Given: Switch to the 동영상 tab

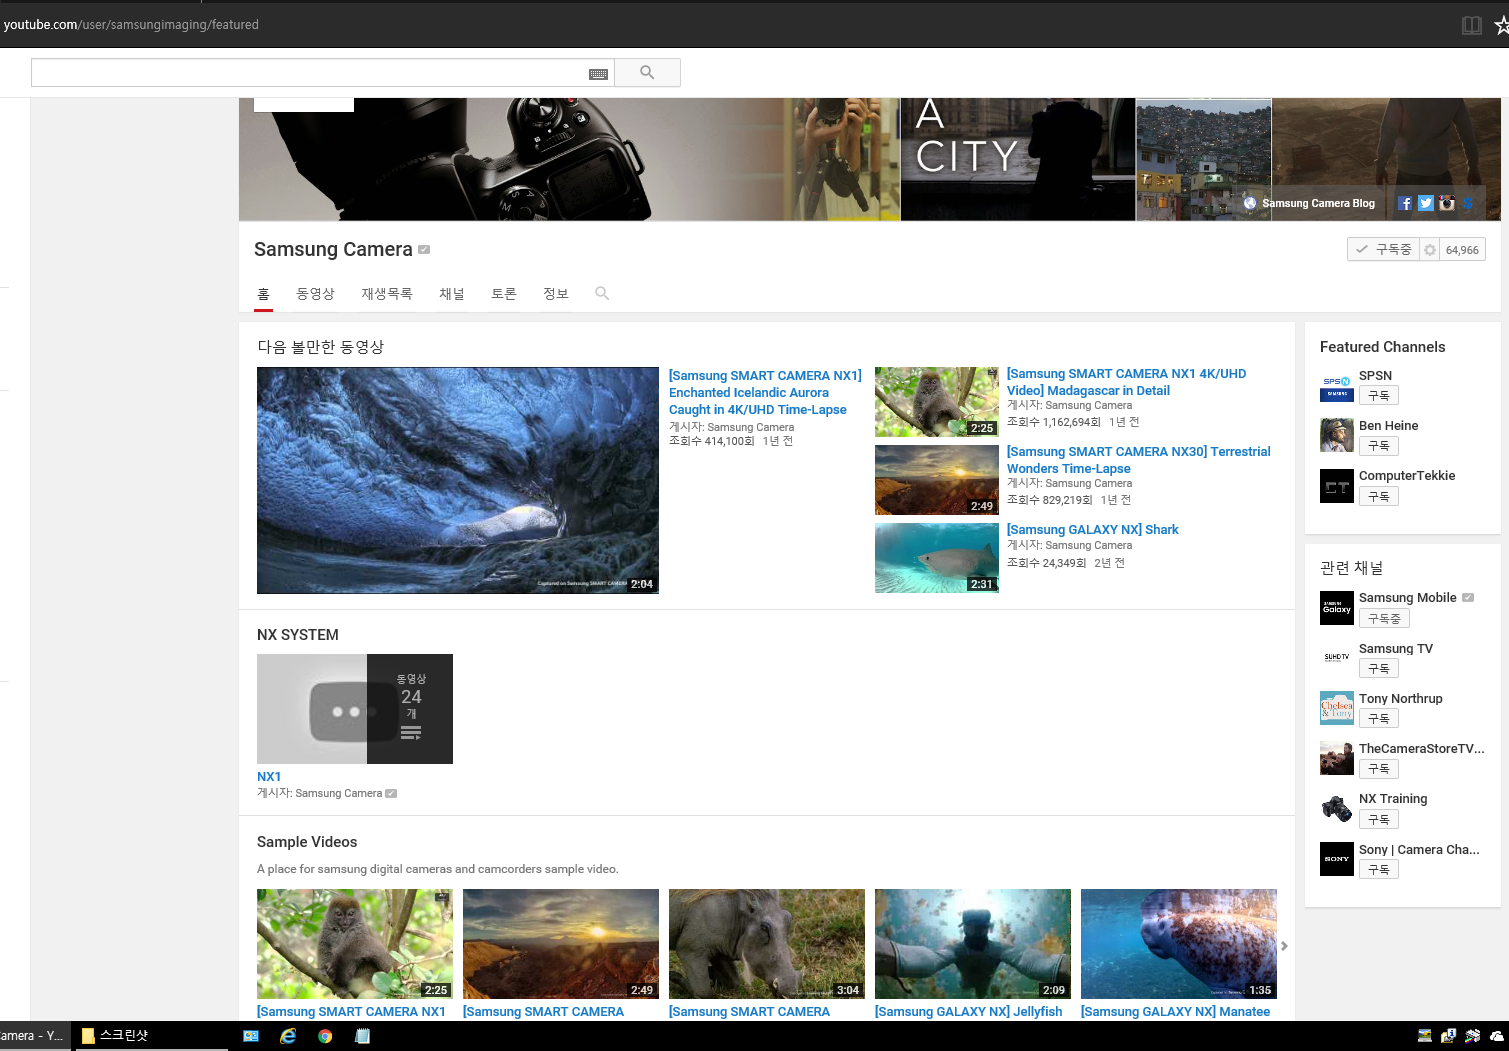Looking at the screenshot, I should [315, 294].
